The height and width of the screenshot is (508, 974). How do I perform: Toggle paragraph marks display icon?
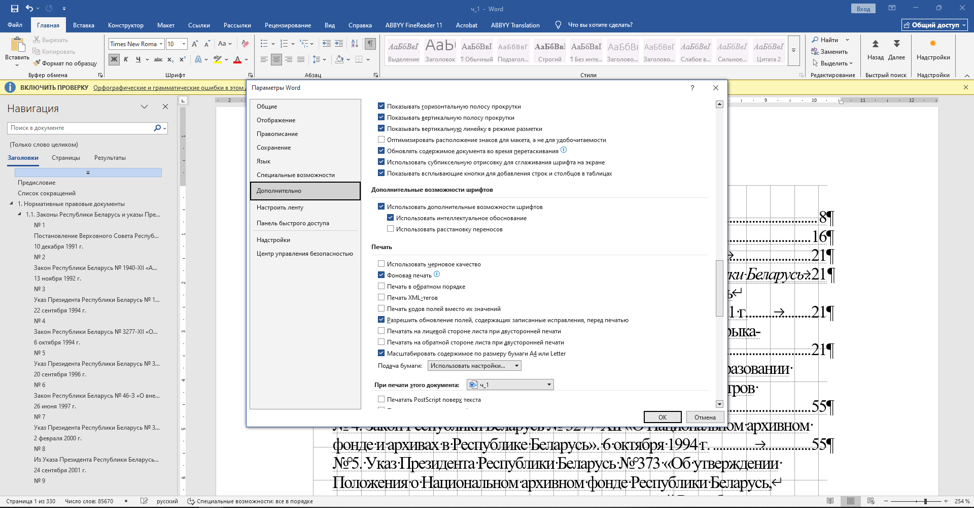coord(370,43)
